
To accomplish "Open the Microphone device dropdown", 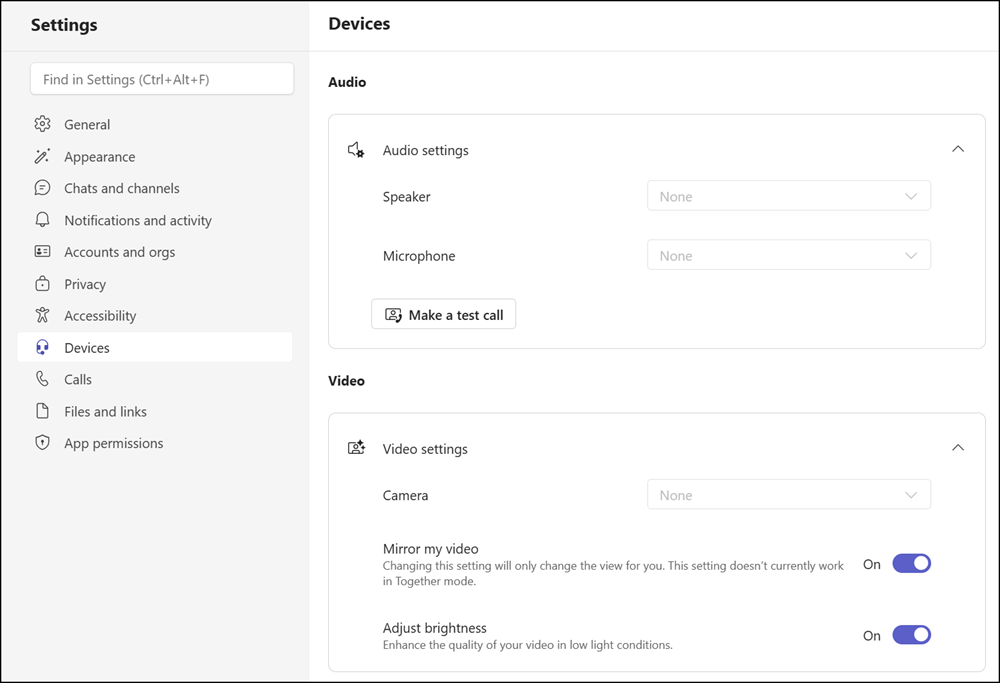I will [x=788, y=255].
